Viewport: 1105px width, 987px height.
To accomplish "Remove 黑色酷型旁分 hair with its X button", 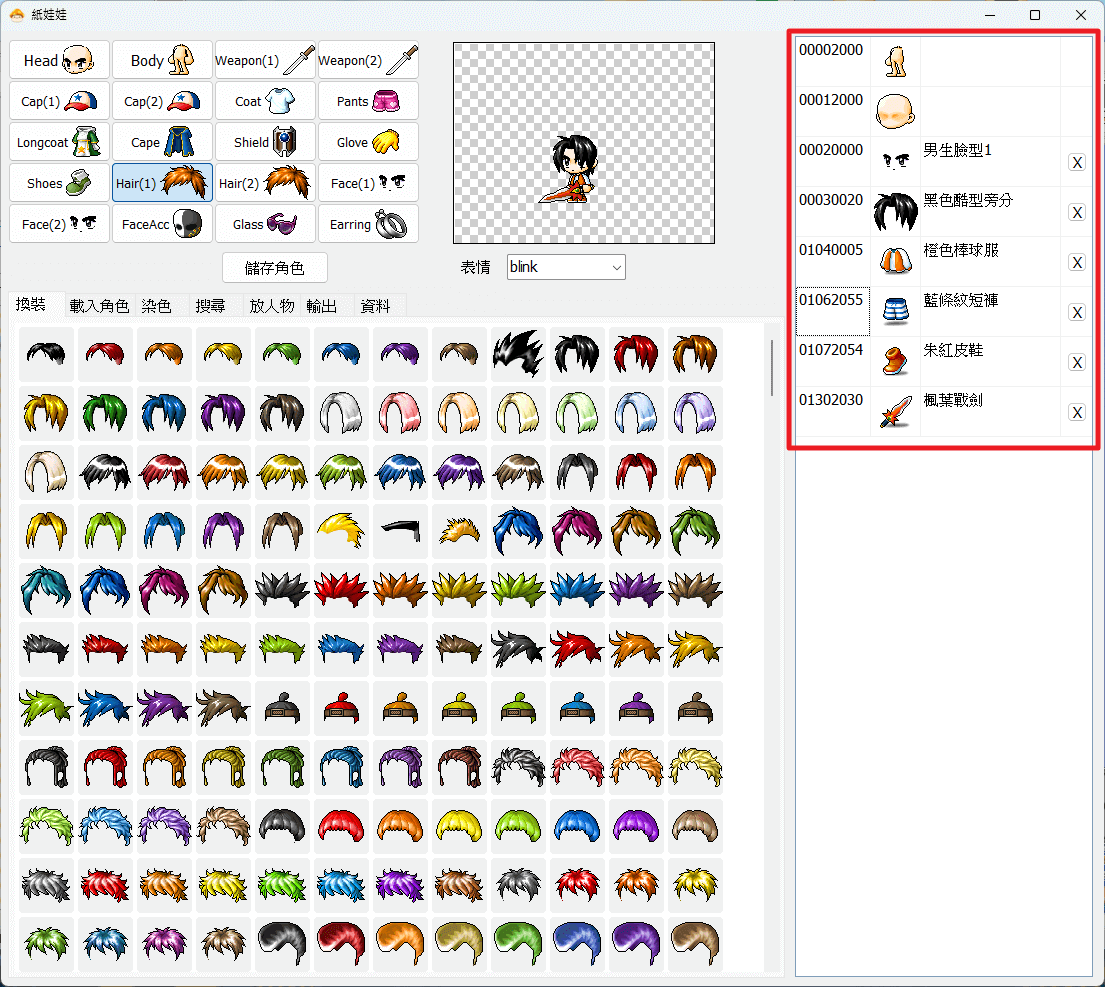I will [x=1077, y=213].
